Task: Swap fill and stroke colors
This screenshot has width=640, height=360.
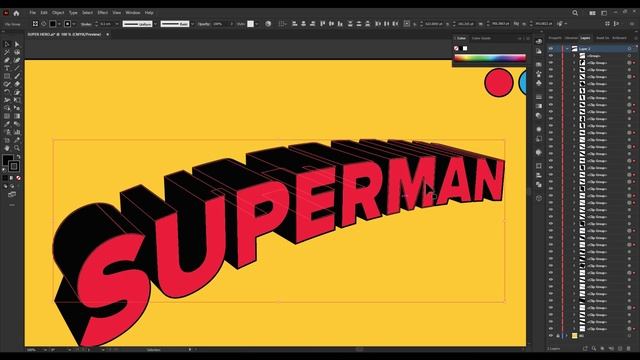Action: (18, 156)
